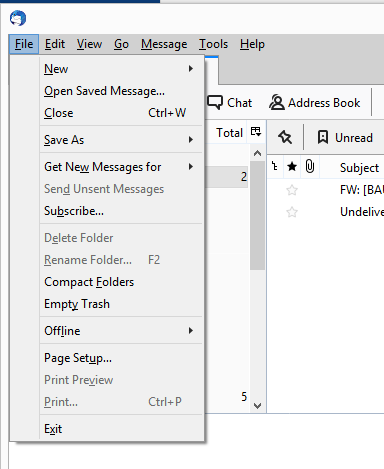Toggle the Unread quick filter label

[x=354, y=138]
